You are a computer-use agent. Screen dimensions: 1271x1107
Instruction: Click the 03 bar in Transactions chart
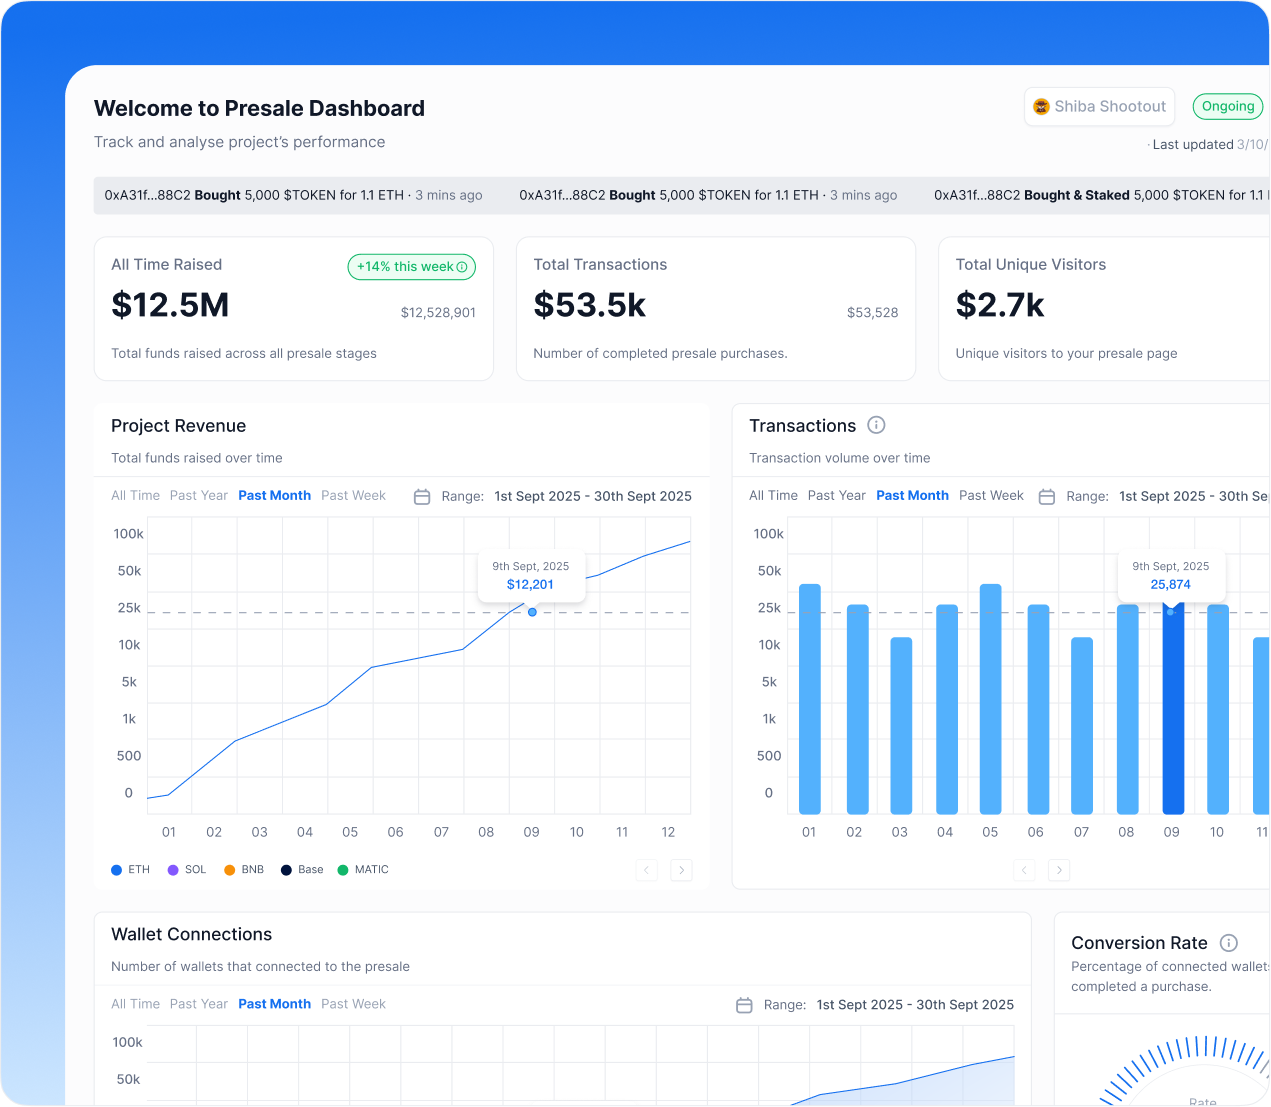click(x=901, y=726)
